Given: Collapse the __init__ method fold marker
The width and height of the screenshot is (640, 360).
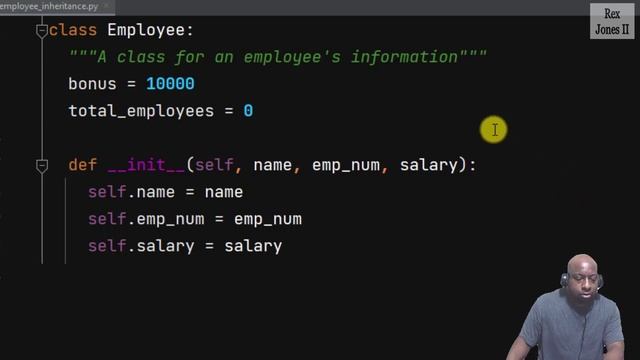Looking at the screenshot, I should click(42, 166).
